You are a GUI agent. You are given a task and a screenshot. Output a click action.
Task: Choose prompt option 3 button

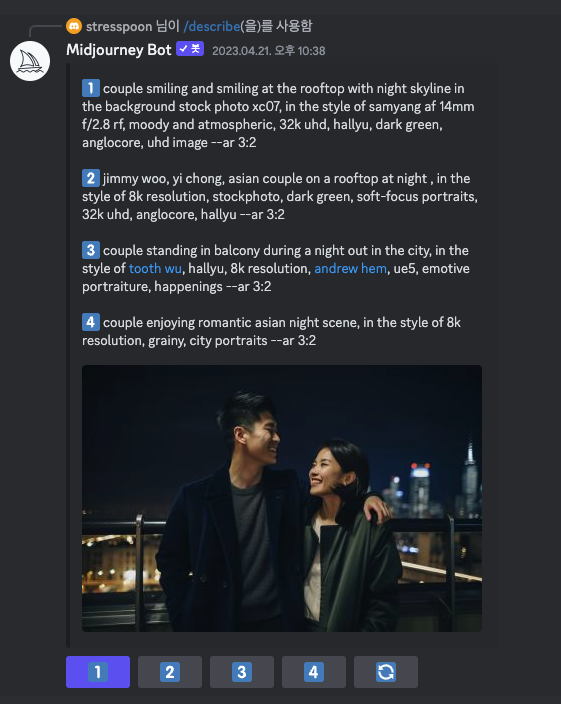[242, 672]
